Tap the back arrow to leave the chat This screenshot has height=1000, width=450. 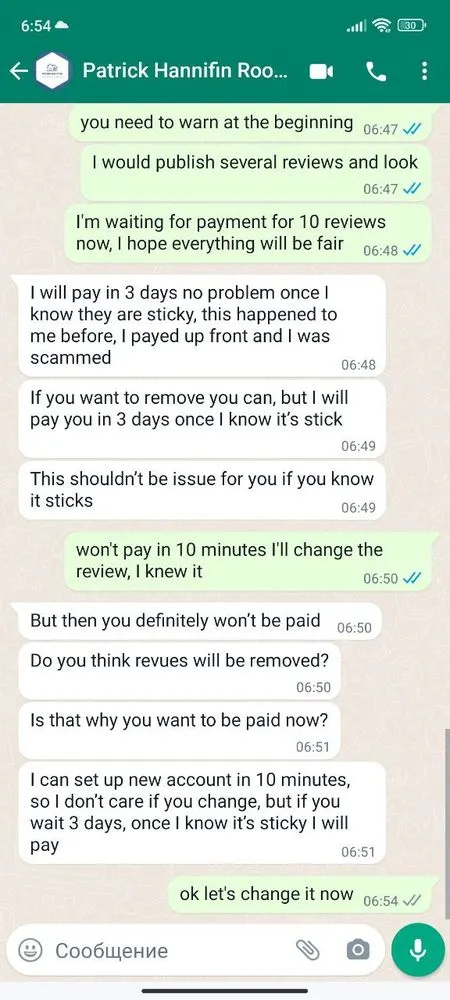[x=19, y=71]
